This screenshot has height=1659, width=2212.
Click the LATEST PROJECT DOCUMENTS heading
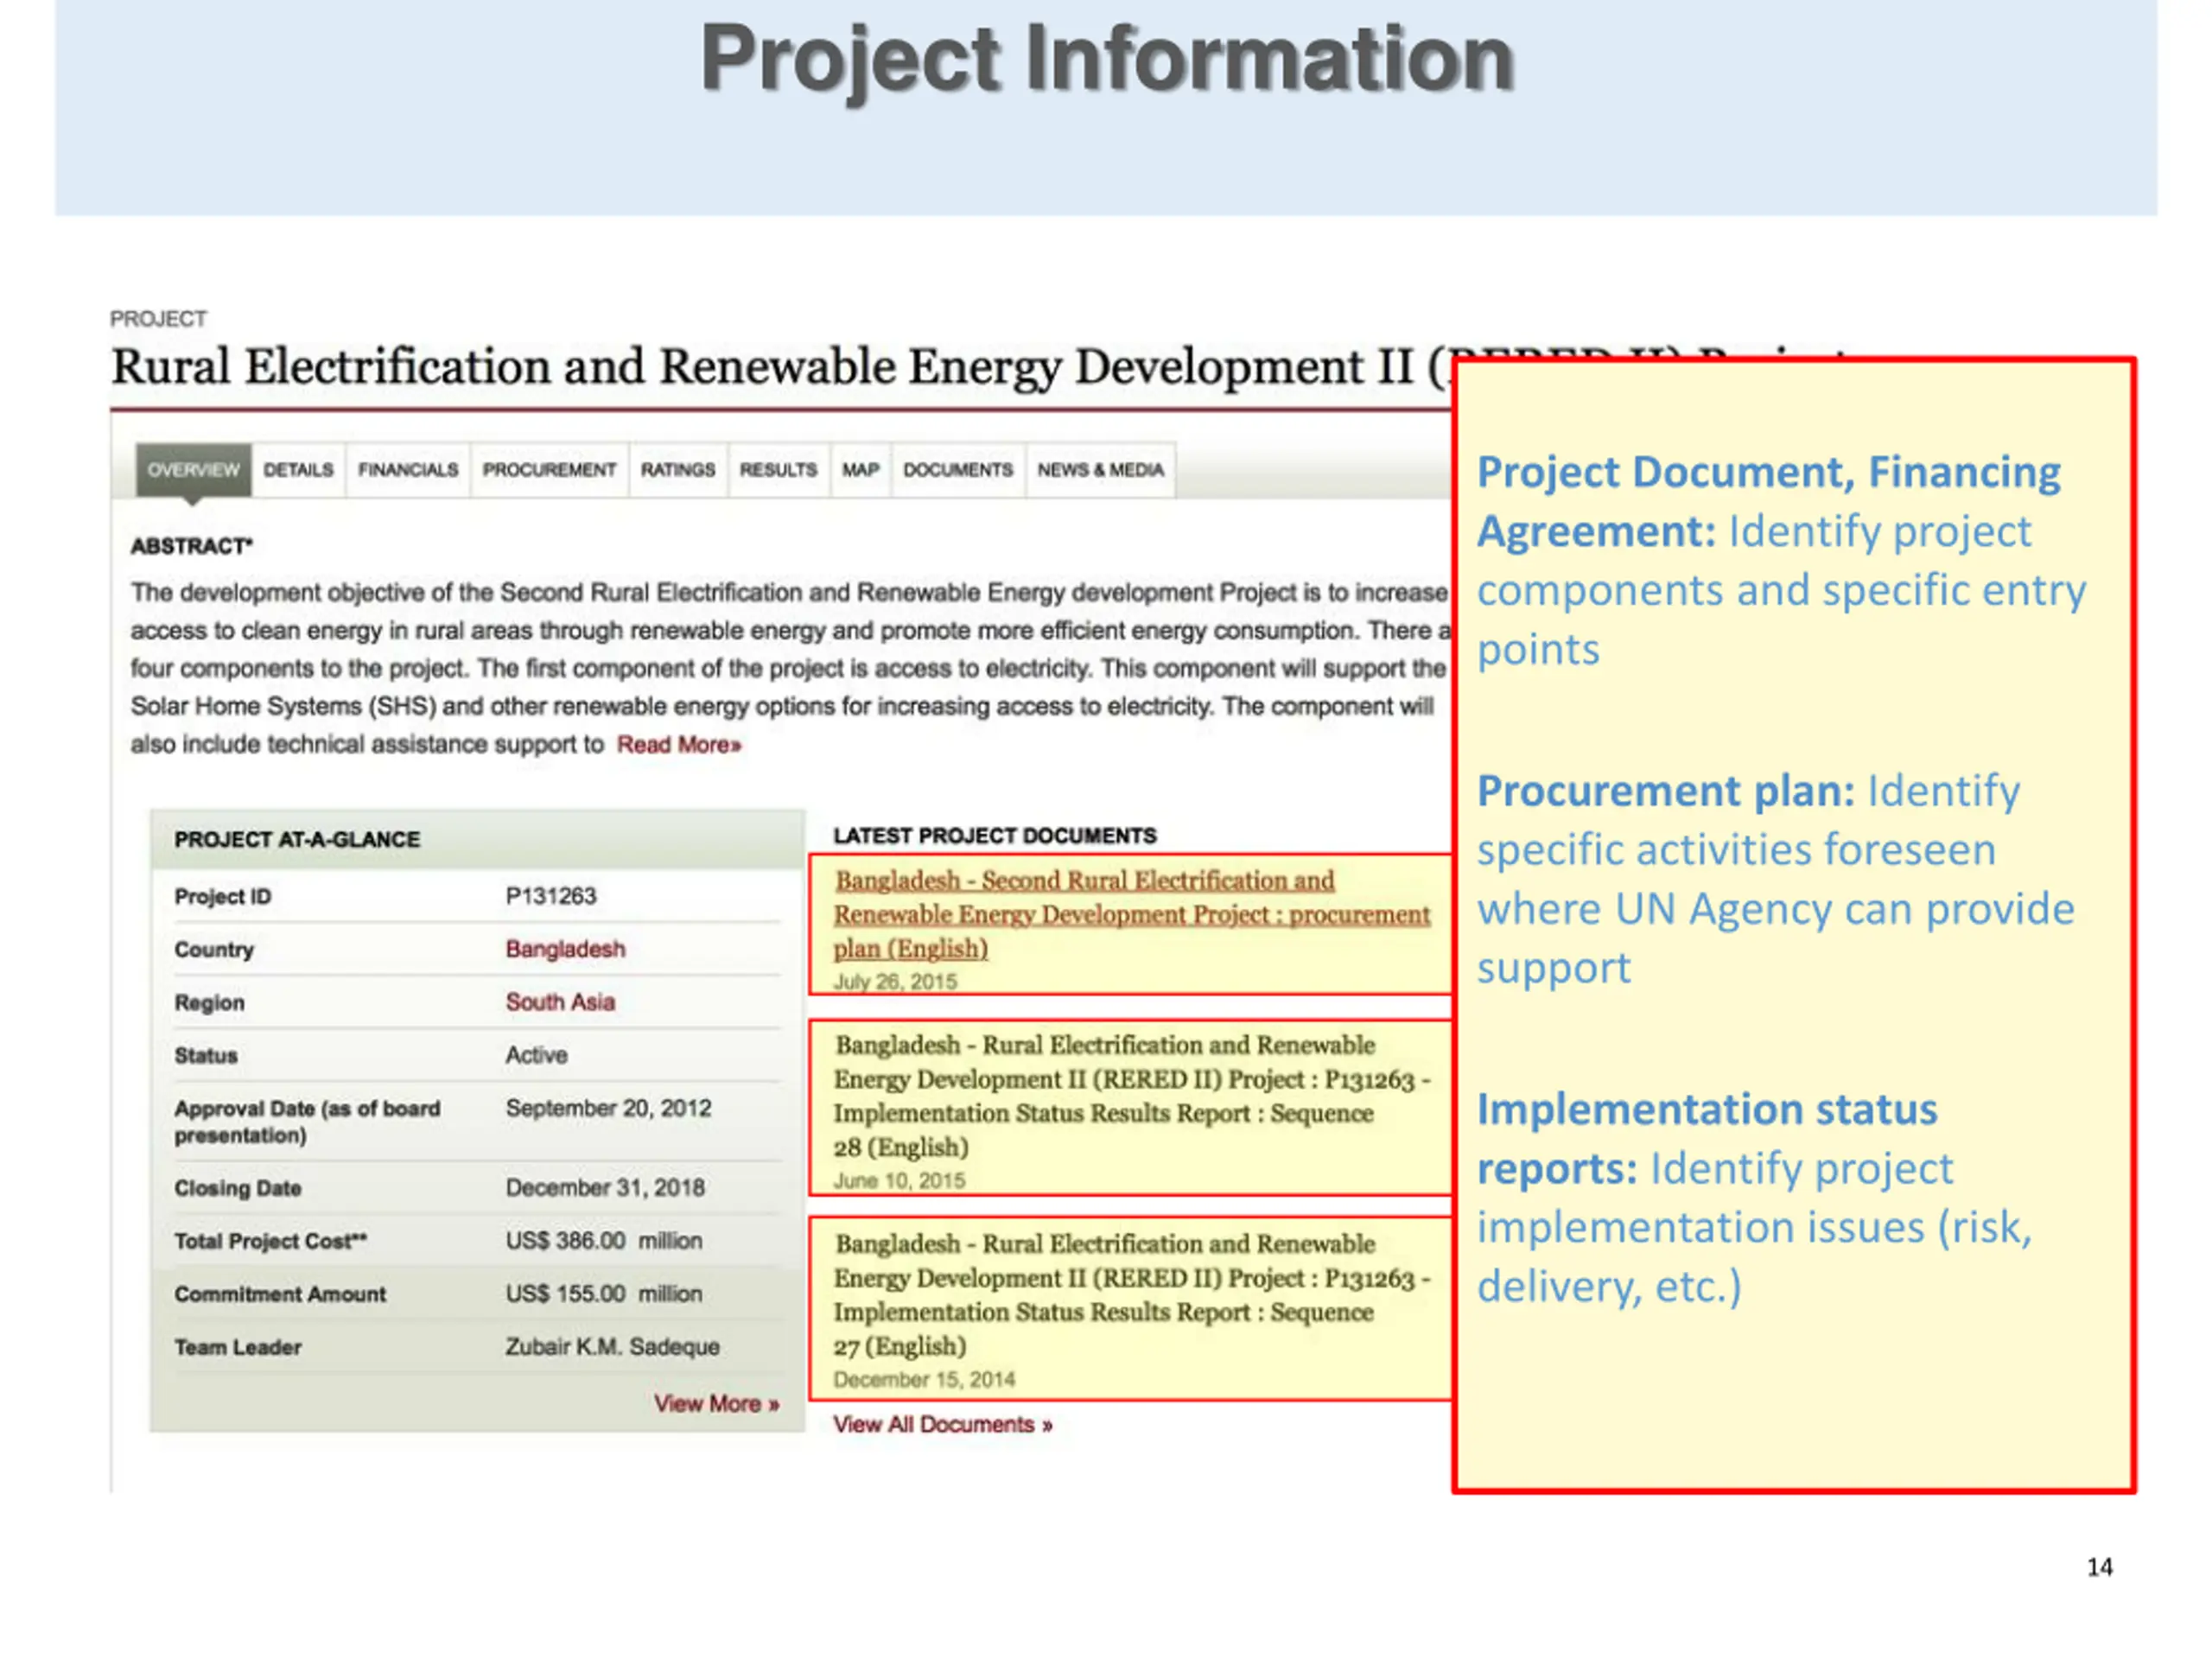995,836
